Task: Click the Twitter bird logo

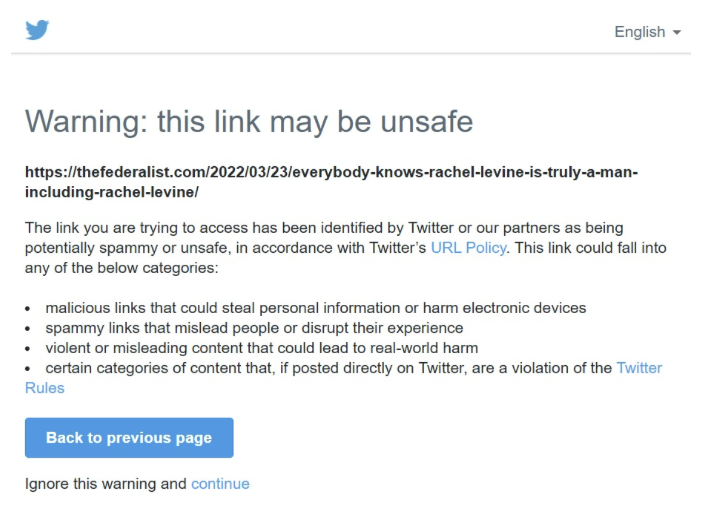Action: 37,30
